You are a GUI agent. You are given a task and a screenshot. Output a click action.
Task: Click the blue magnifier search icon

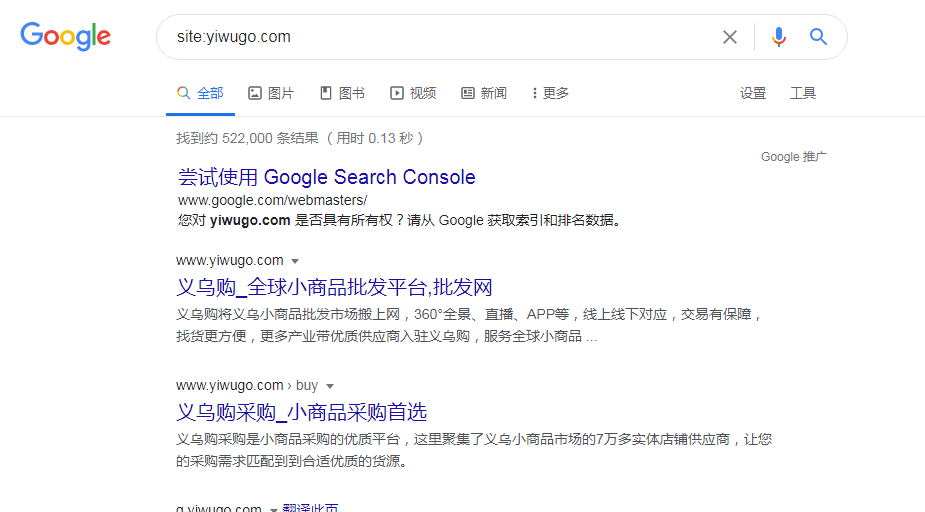coord(819,37)
